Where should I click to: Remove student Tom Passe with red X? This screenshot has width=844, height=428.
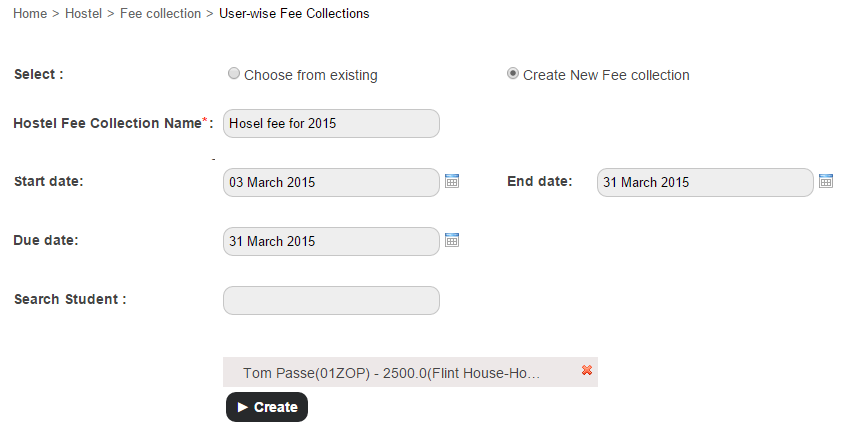tap(587, 371)
